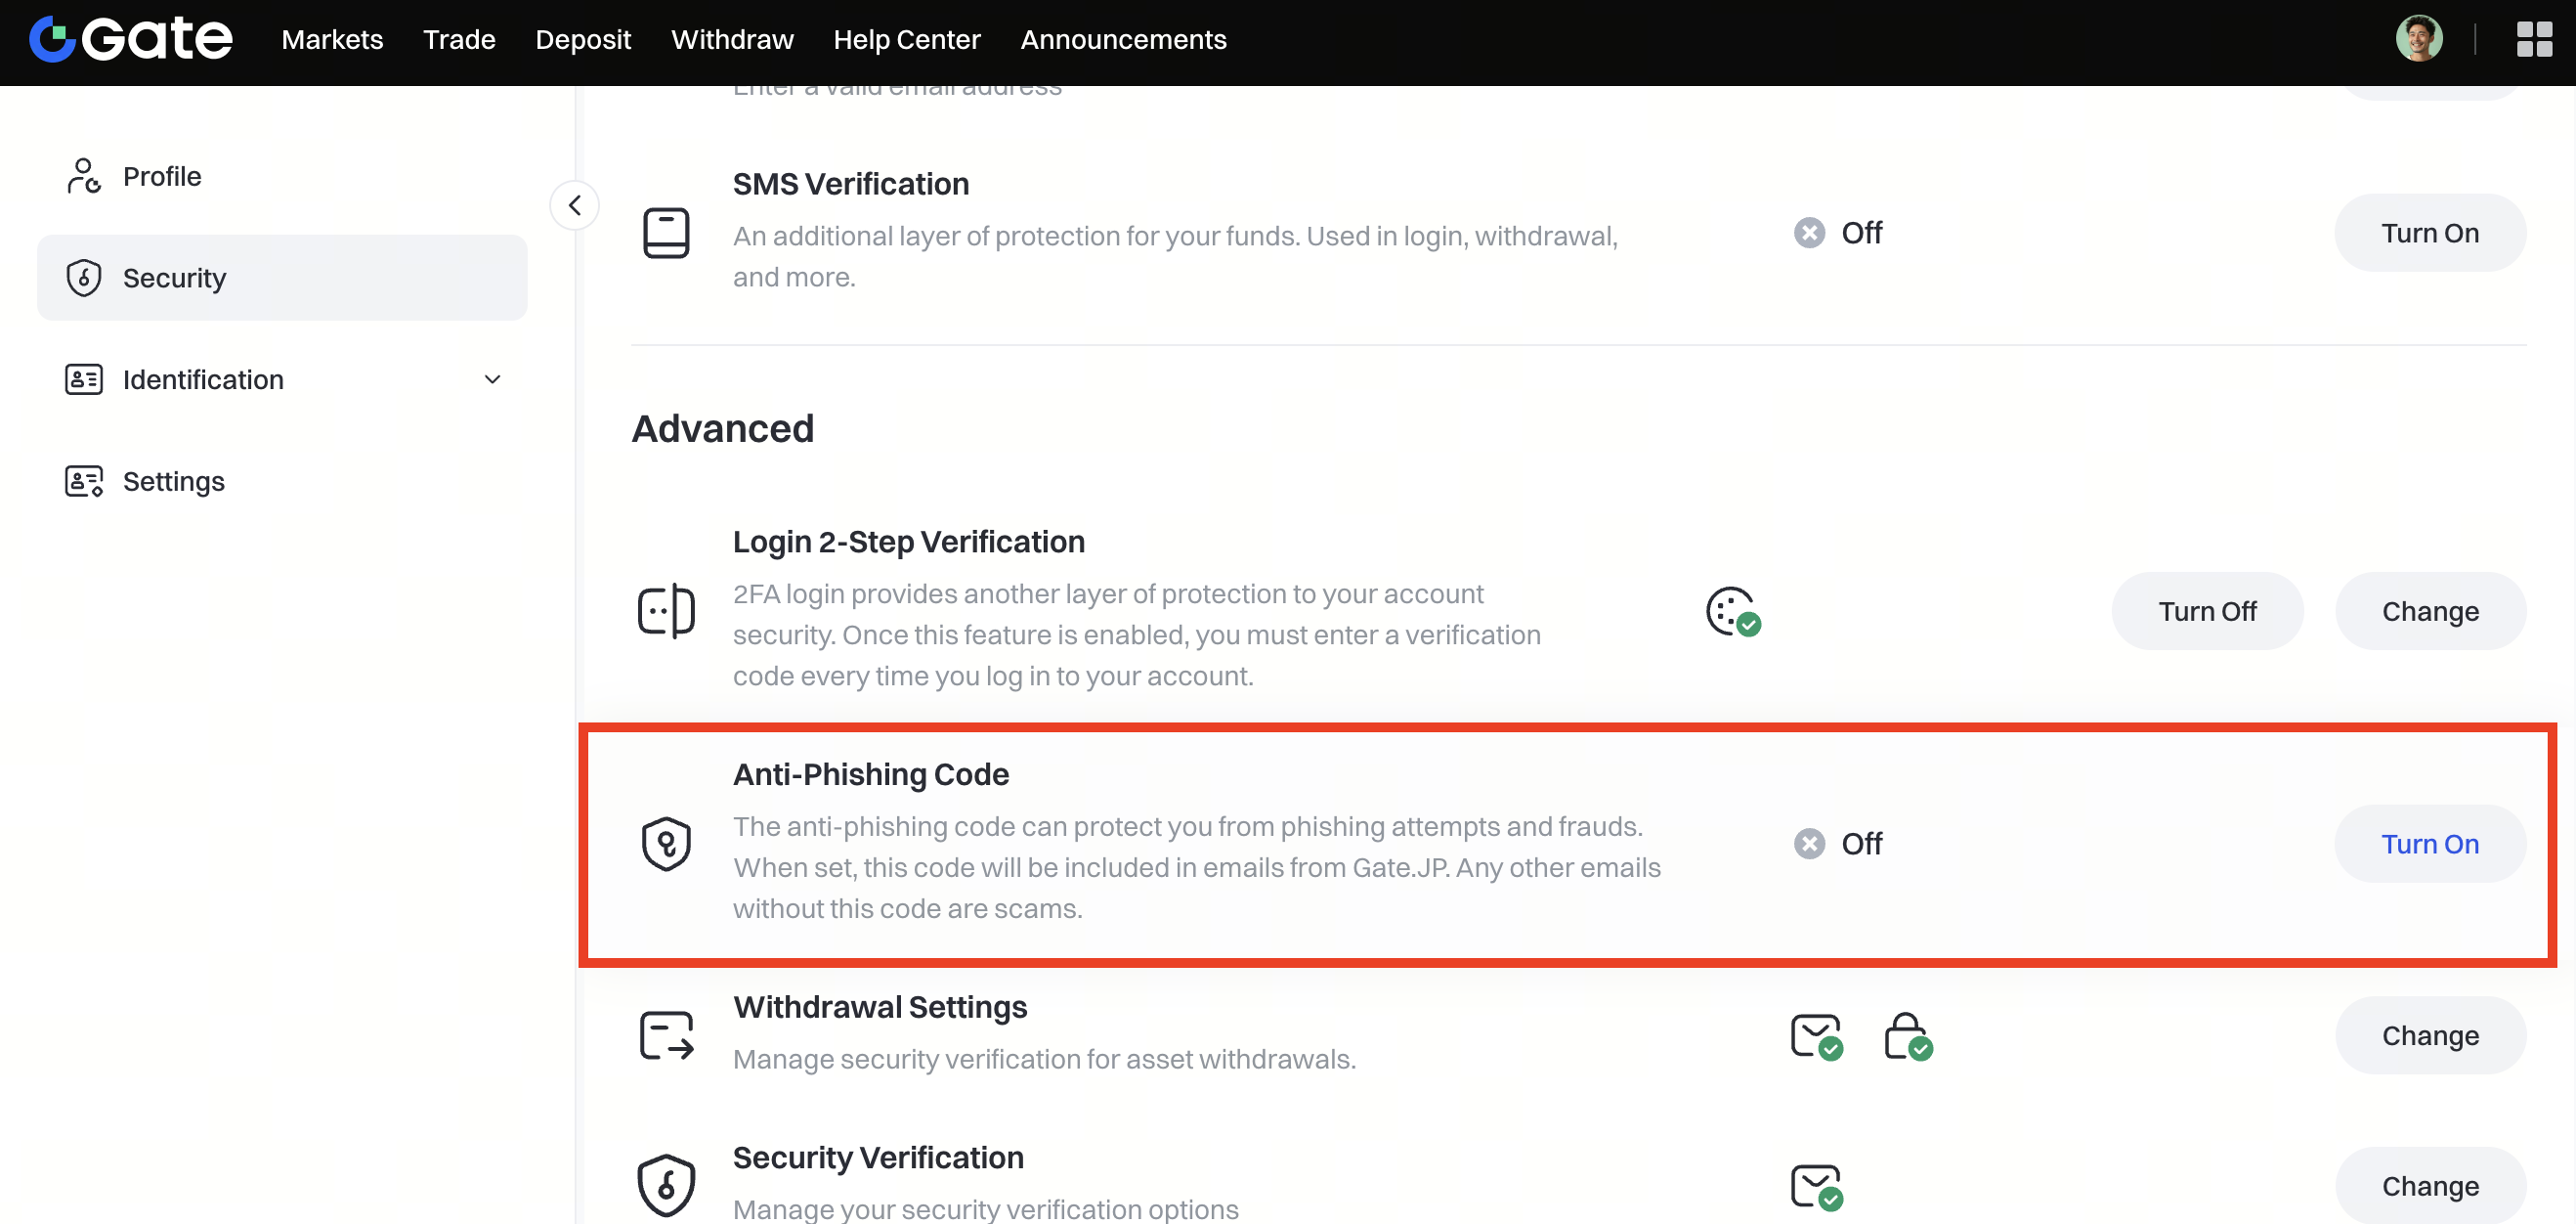Go to Profile in sidebar
This screenshot has height=1224, width=2576.
click(x=162, y=176)
